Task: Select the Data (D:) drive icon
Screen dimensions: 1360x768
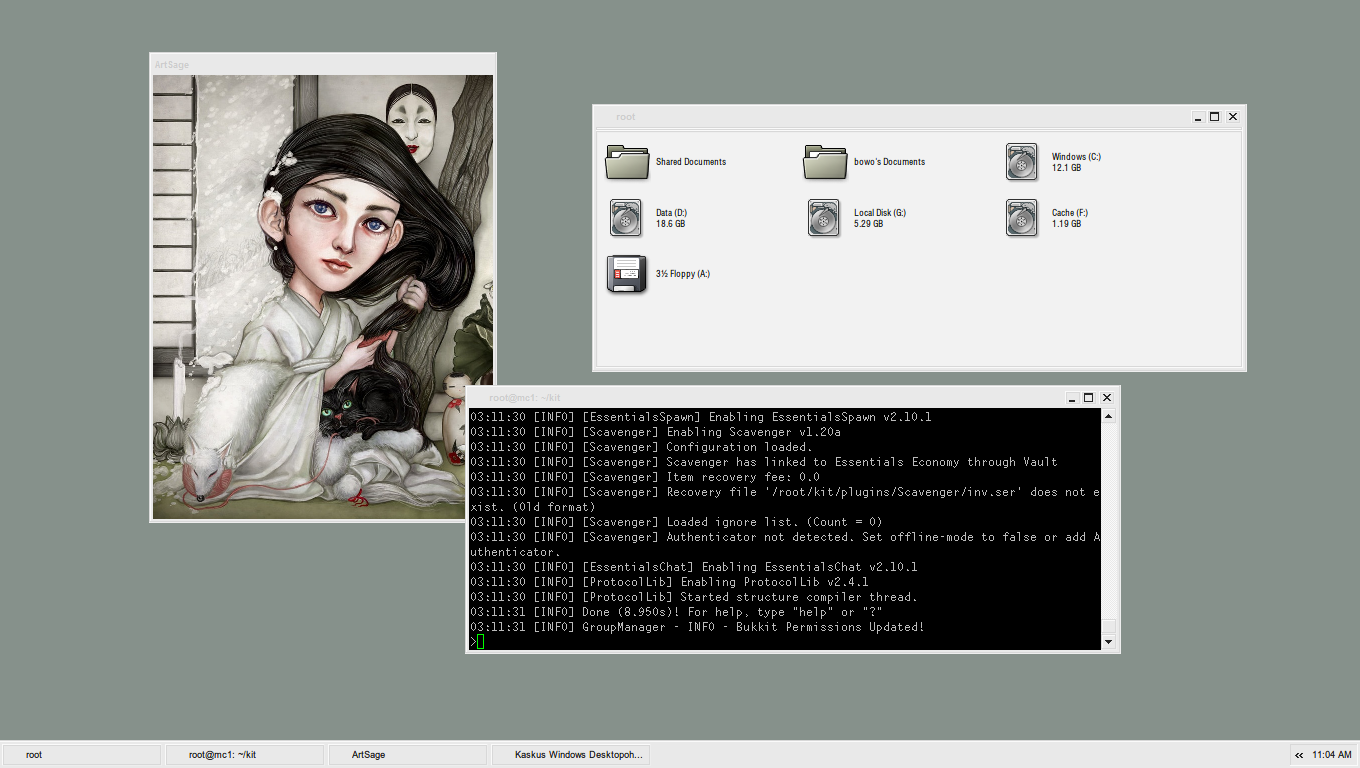Action: 626,218
